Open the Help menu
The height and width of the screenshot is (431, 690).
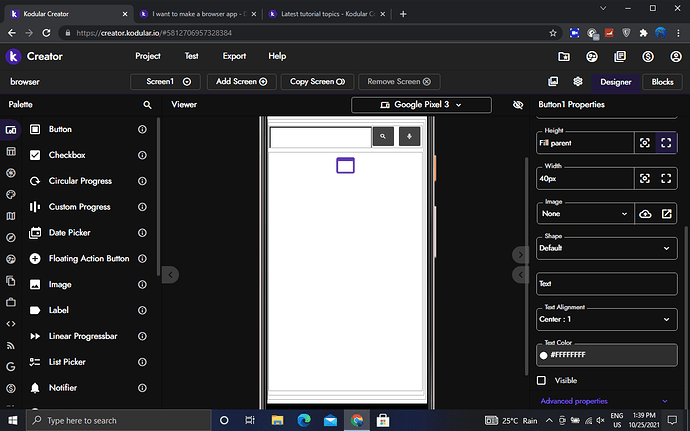277,56
